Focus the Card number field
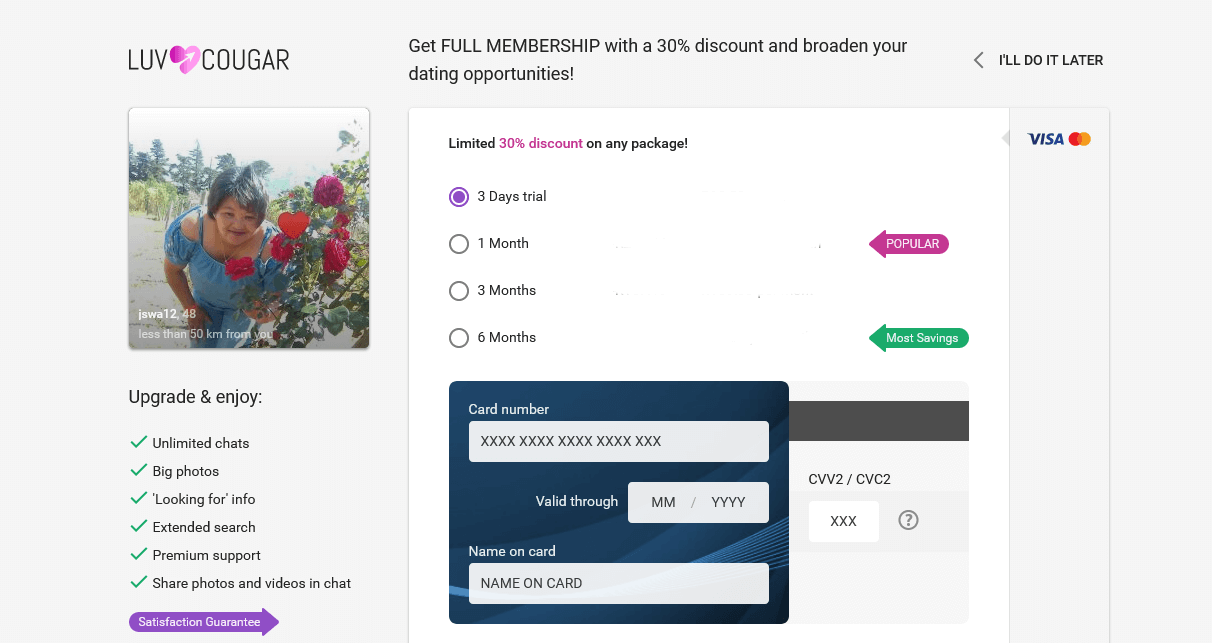 click(619, 441)
